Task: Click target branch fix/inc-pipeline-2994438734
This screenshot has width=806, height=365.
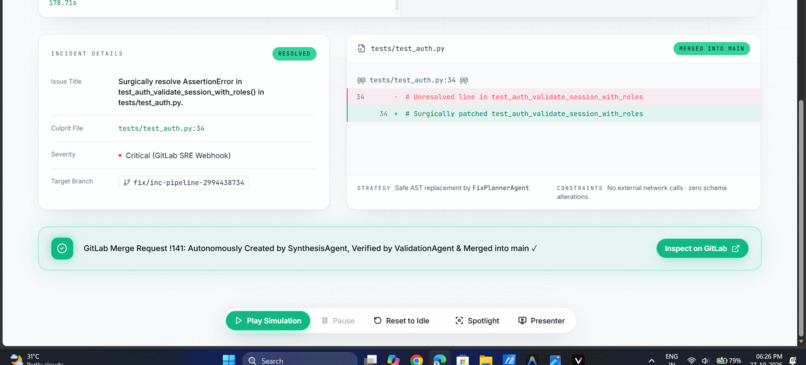Action: [x=184, y=182]
